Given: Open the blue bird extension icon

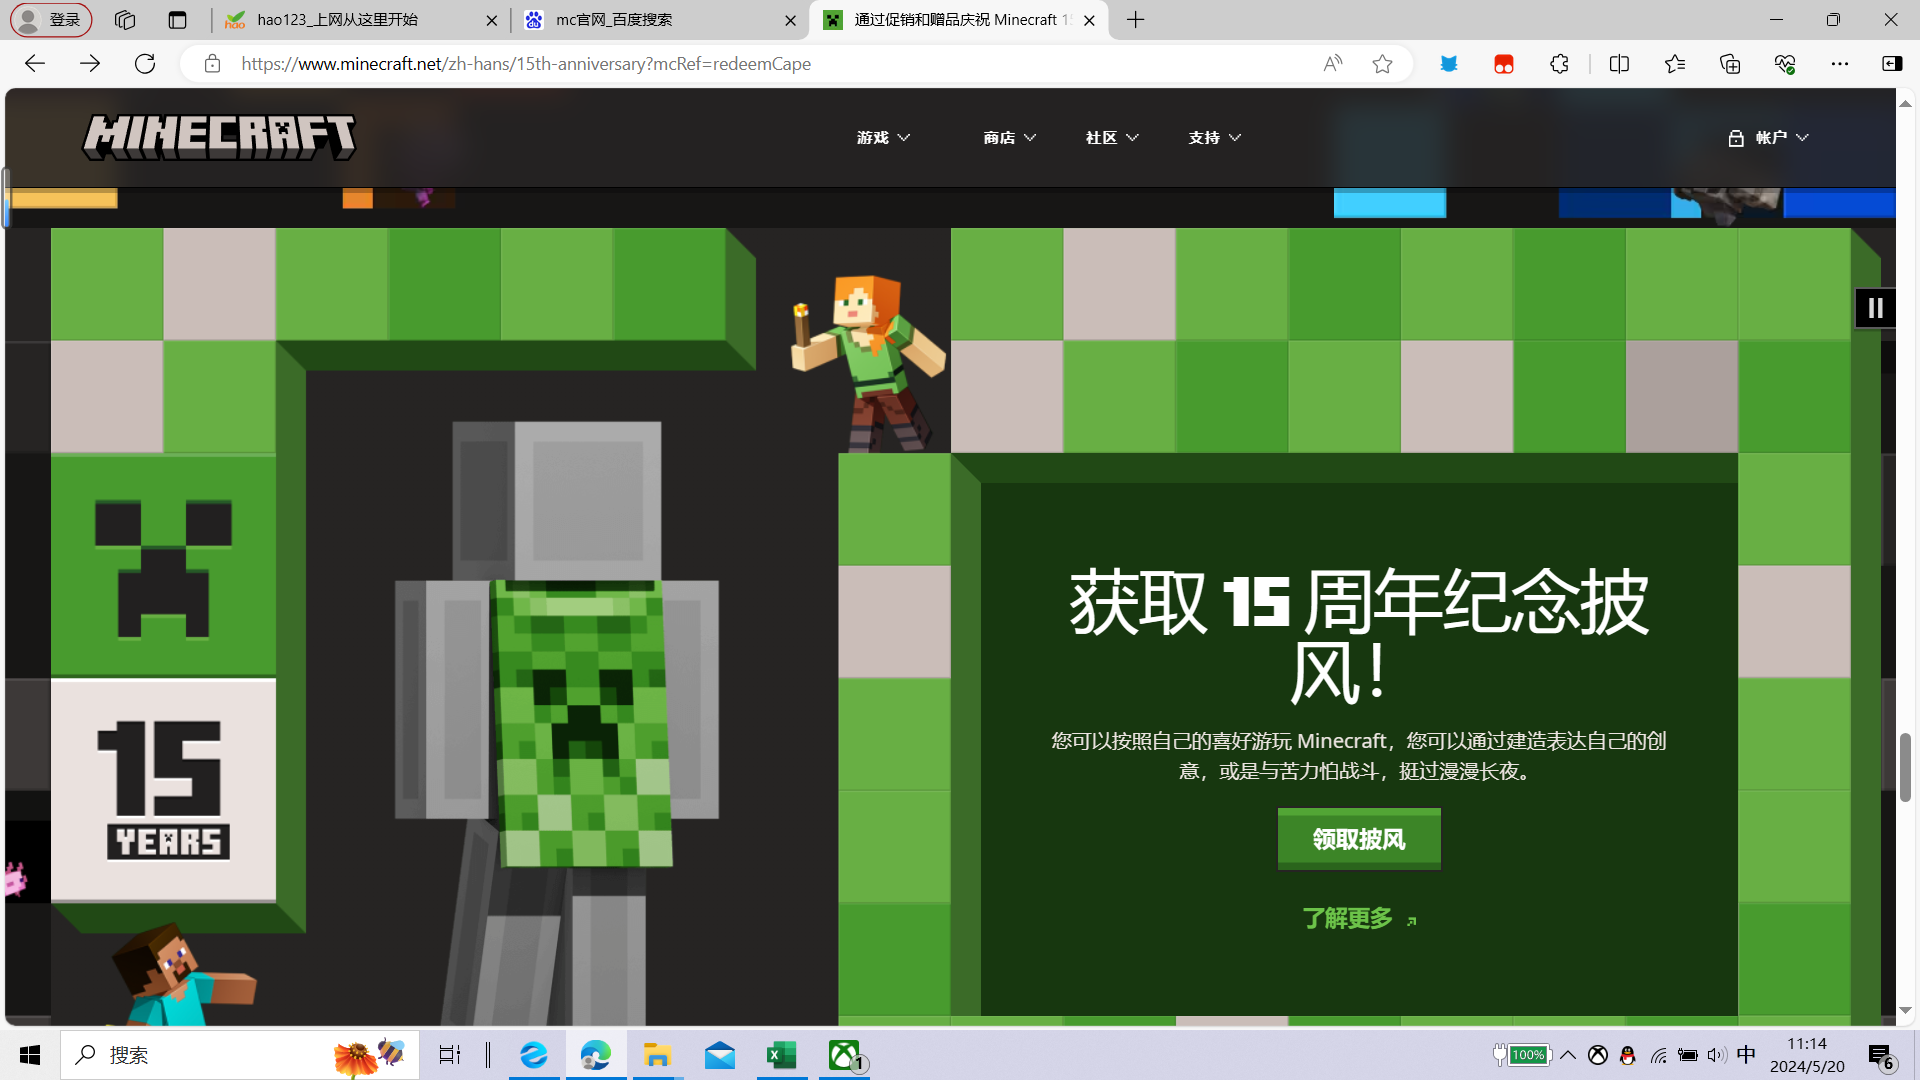Looking at the screenshot, I should [1448, 64].
